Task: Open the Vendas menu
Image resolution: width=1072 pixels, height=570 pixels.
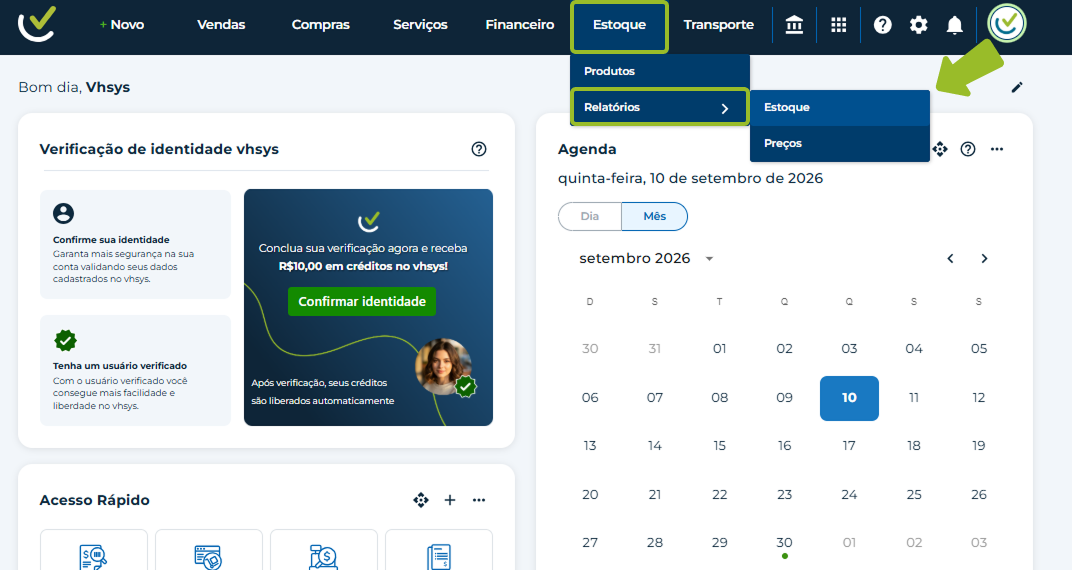Action: (x=221, y=25)
